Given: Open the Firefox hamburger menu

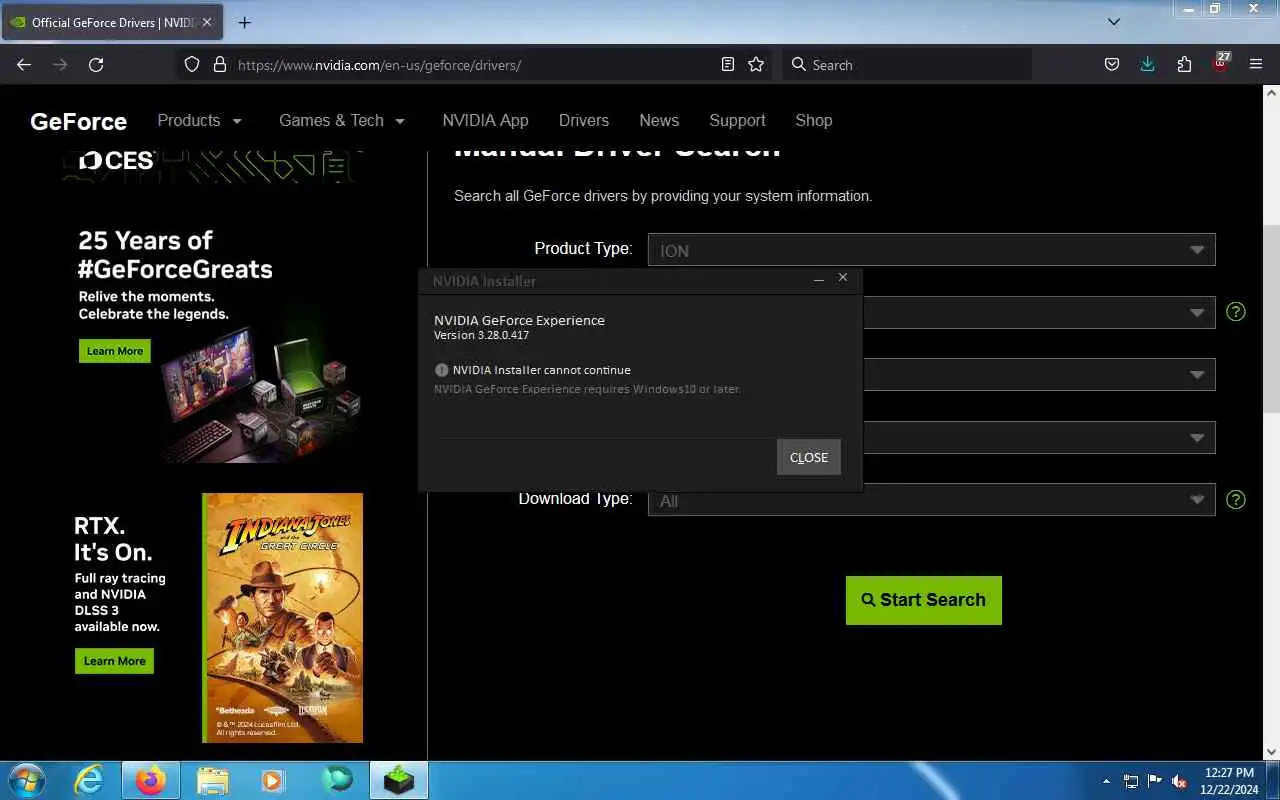Looking at the screenshot, I should (x=1256, y=64).
